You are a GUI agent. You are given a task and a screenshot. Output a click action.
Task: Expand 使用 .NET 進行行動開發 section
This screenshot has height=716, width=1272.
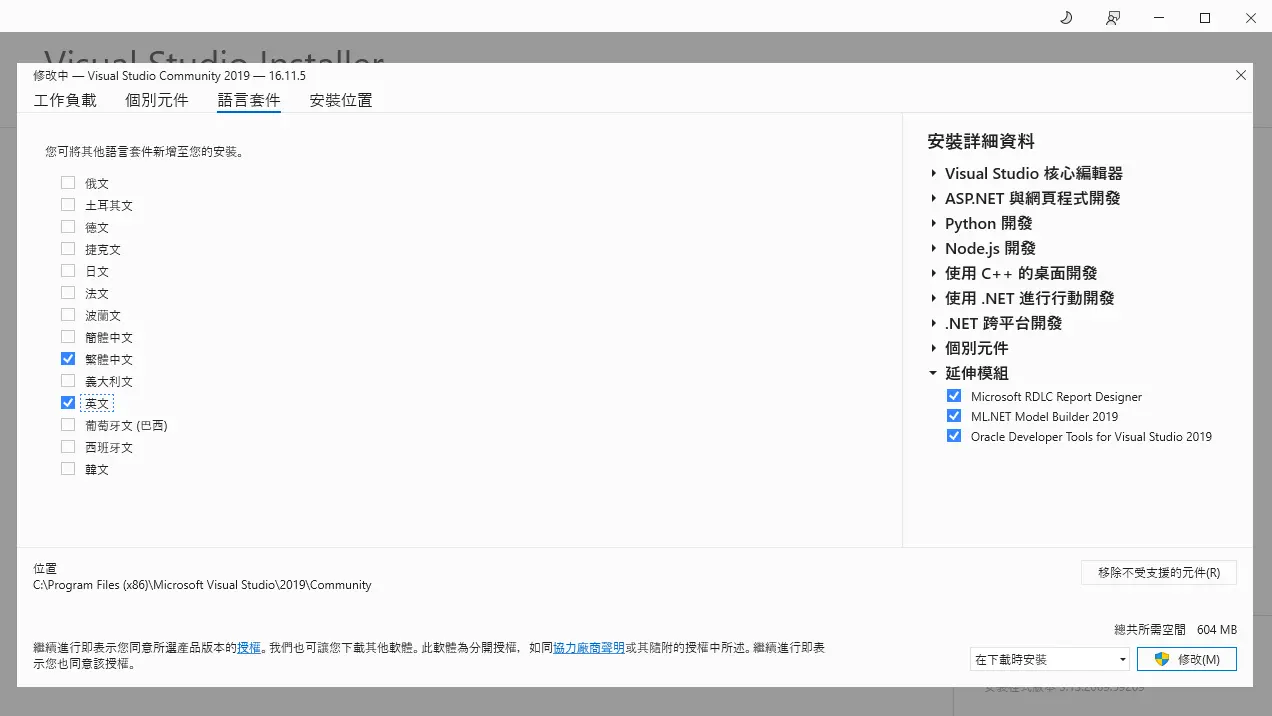click(934, 298)
